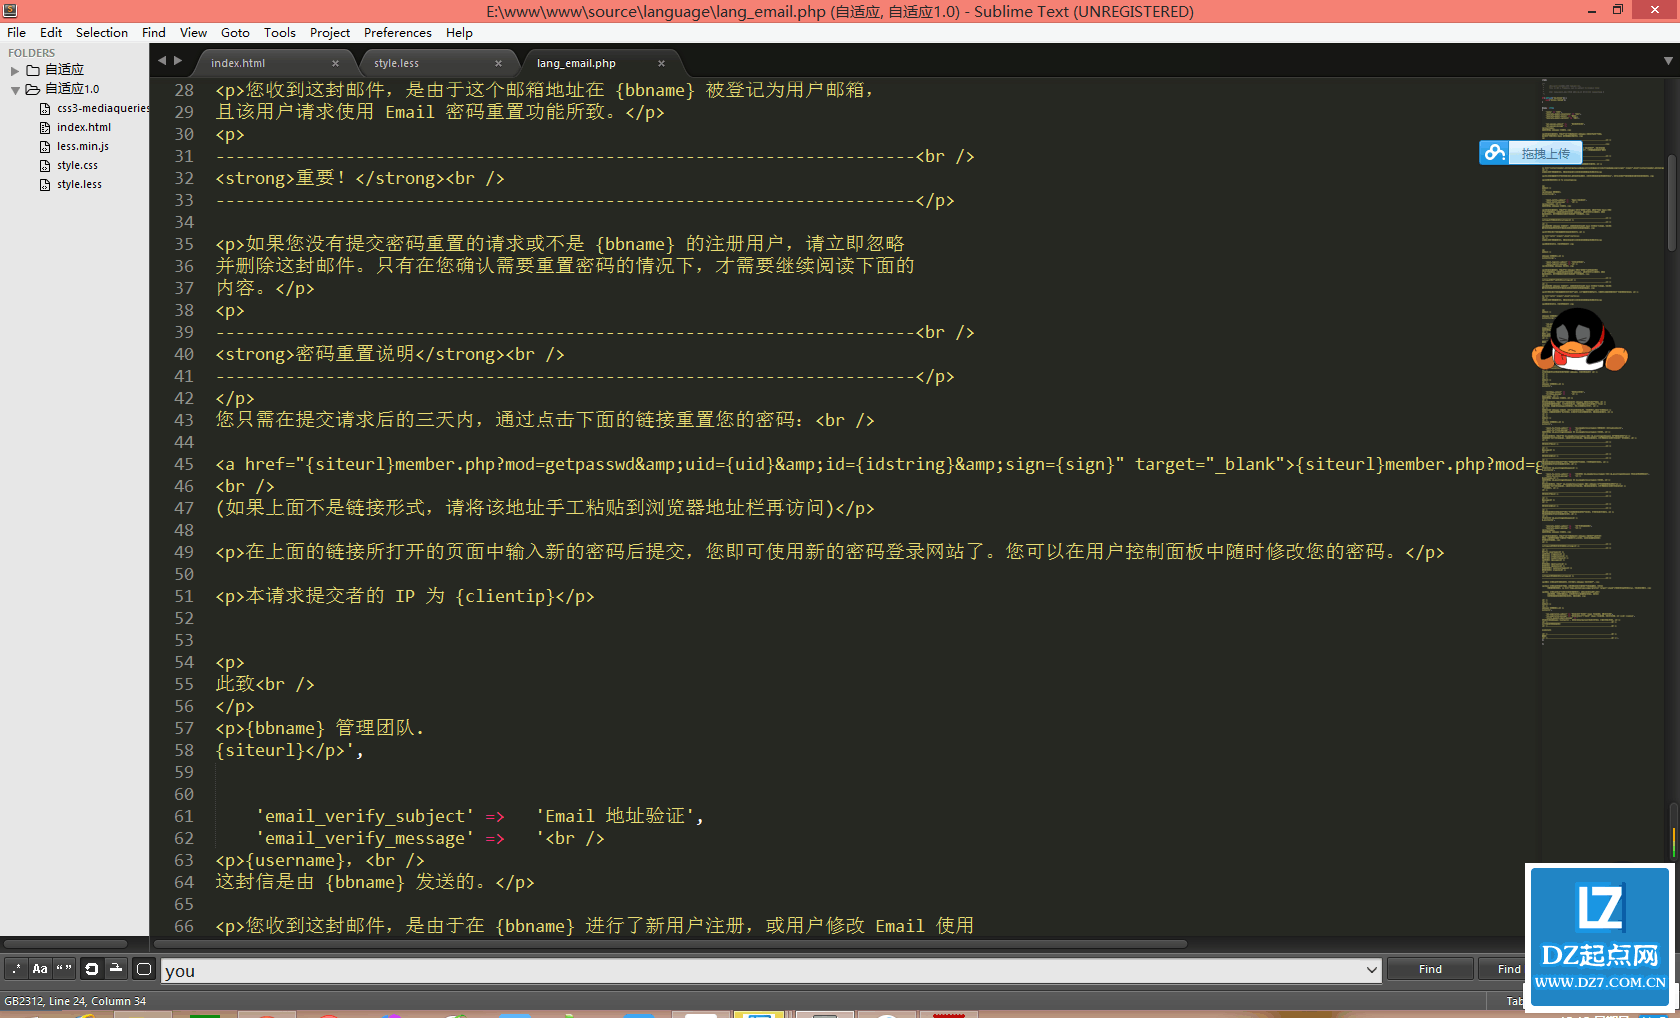
Task: Toggle highlight results option in Find bar
Action: (143, 968)
